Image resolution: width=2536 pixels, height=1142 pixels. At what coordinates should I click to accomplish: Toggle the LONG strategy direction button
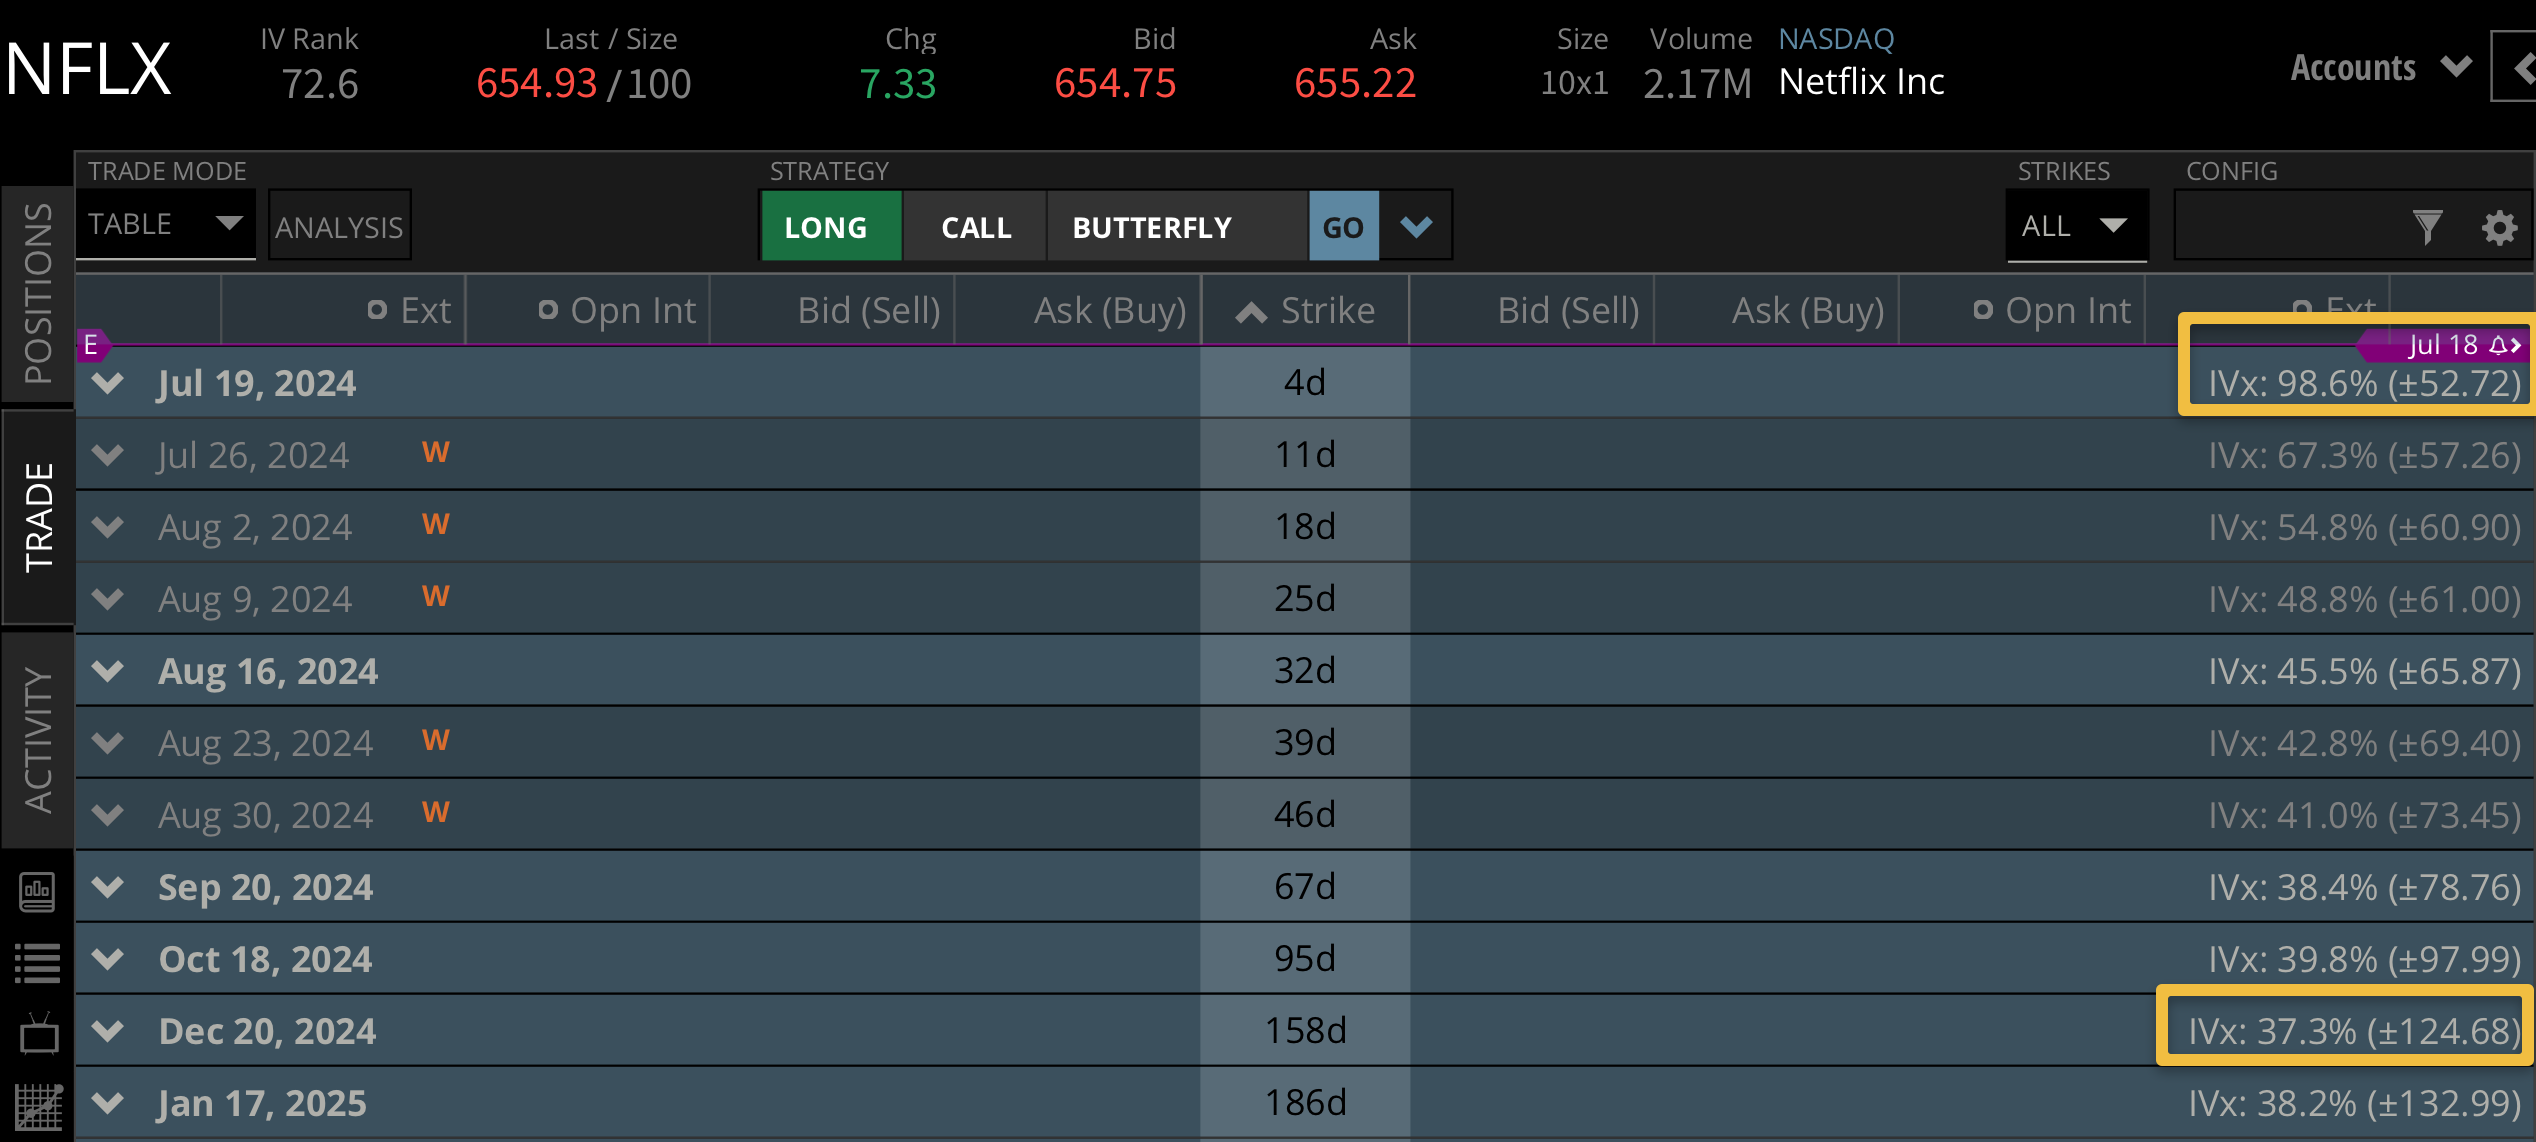pos(829,227)
